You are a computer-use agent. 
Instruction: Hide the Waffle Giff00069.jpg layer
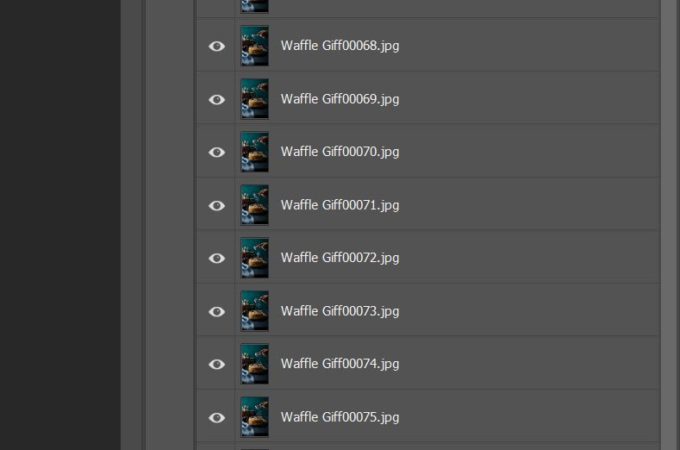coord(217,100)
